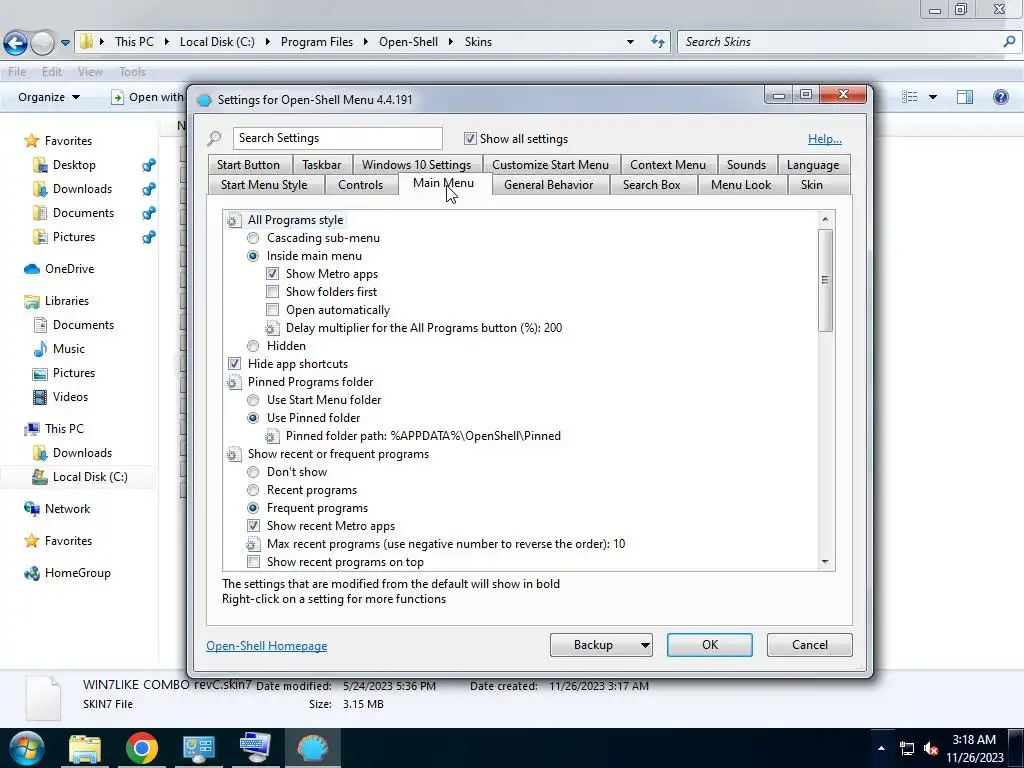
Task: Enable Show recent programs on top
Action: point(253,562)
